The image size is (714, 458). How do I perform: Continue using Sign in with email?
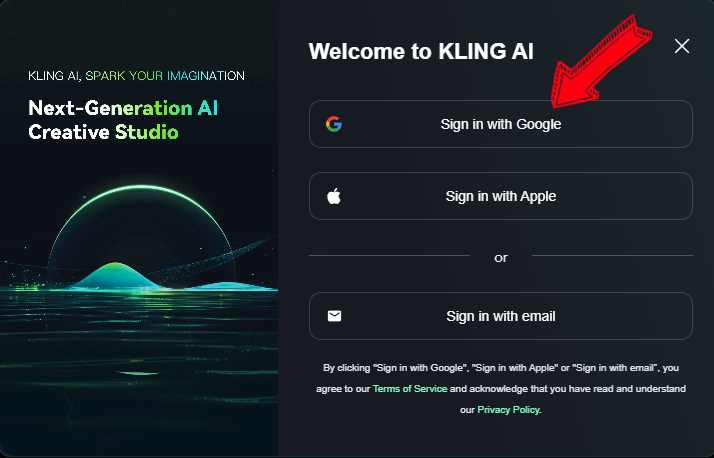click(x=501, y=316)
